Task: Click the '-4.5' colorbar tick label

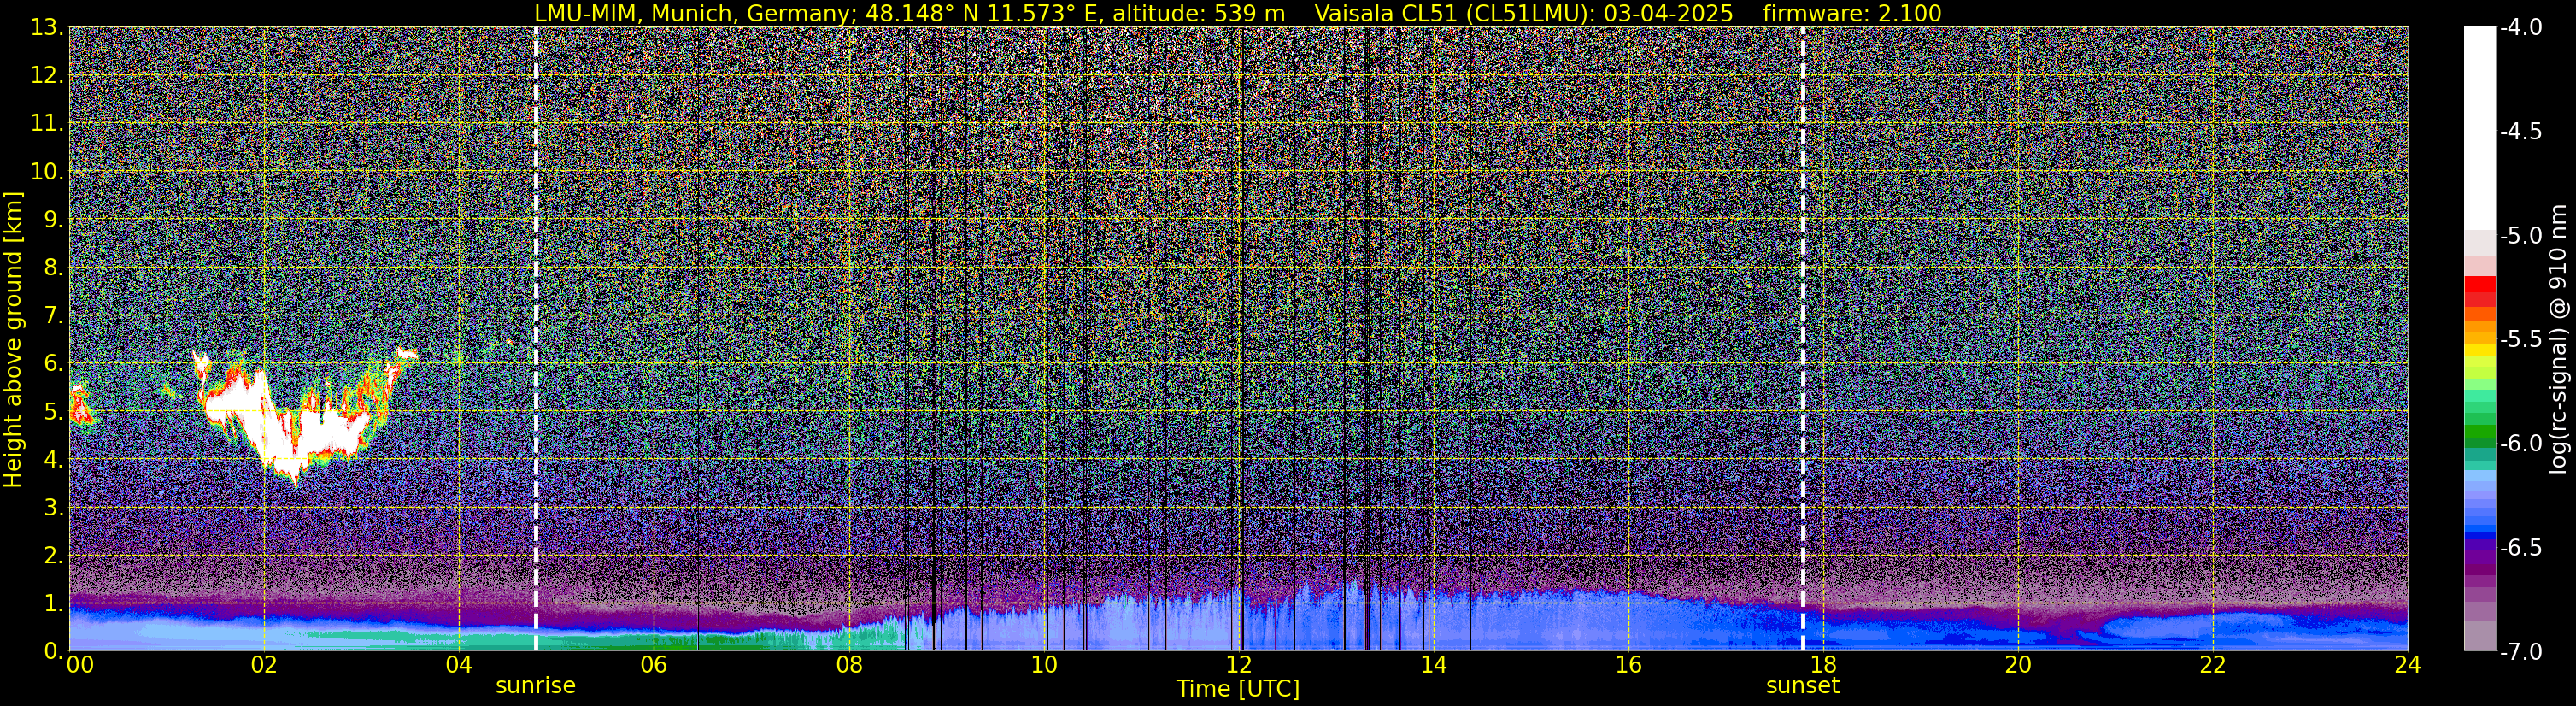Action: point(2521,131)
